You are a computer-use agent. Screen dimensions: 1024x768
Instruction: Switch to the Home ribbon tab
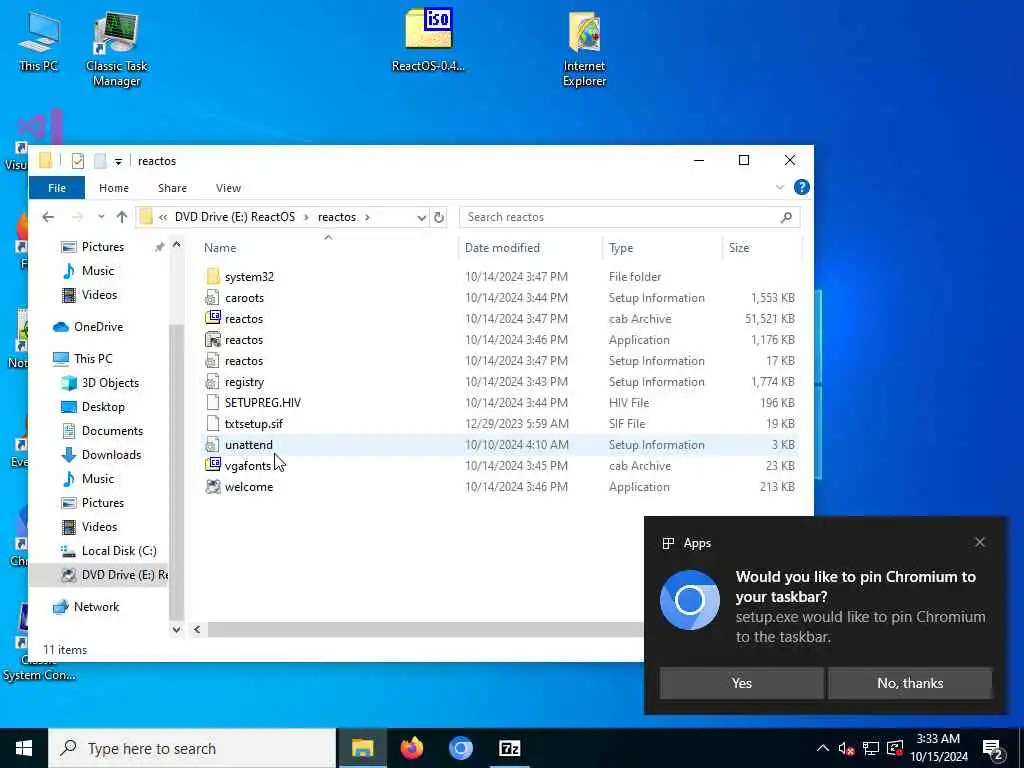[x=114, y=188]
